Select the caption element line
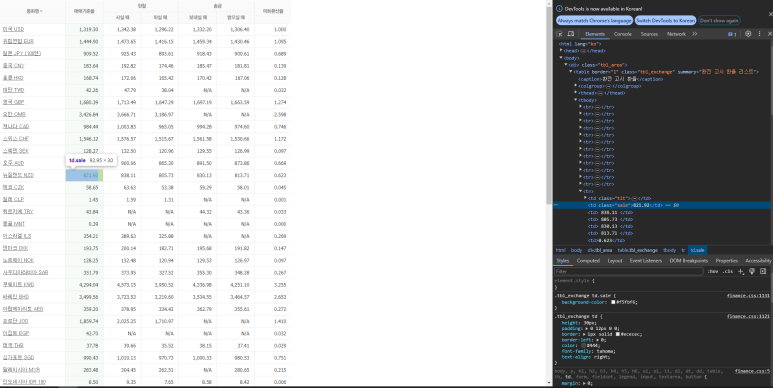This screenshot has height=388, width=773. coord(620,79)
